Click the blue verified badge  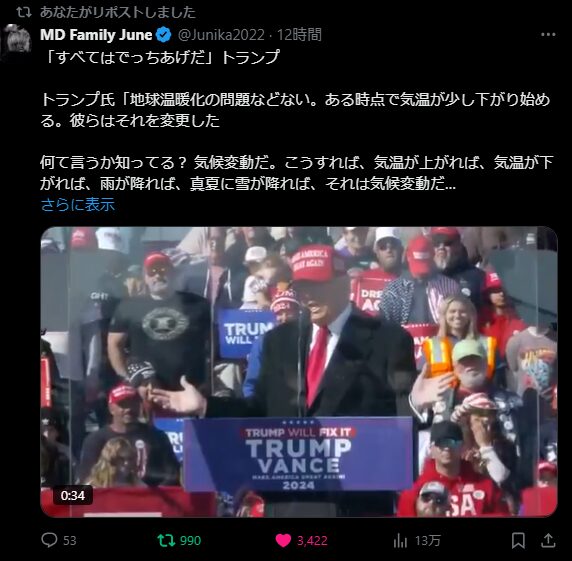coord(164,35)
